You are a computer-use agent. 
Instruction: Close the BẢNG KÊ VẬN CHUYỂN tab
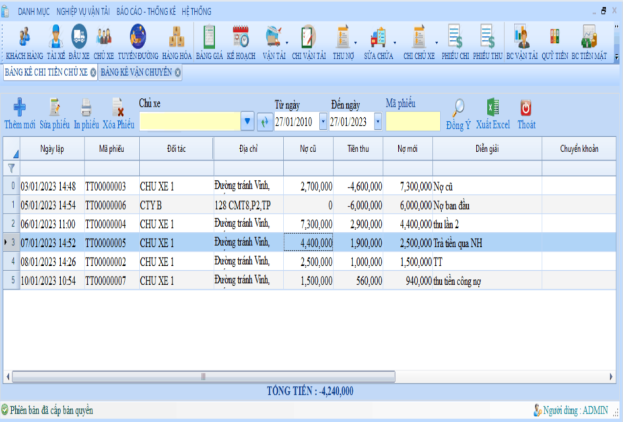point(178,72)
